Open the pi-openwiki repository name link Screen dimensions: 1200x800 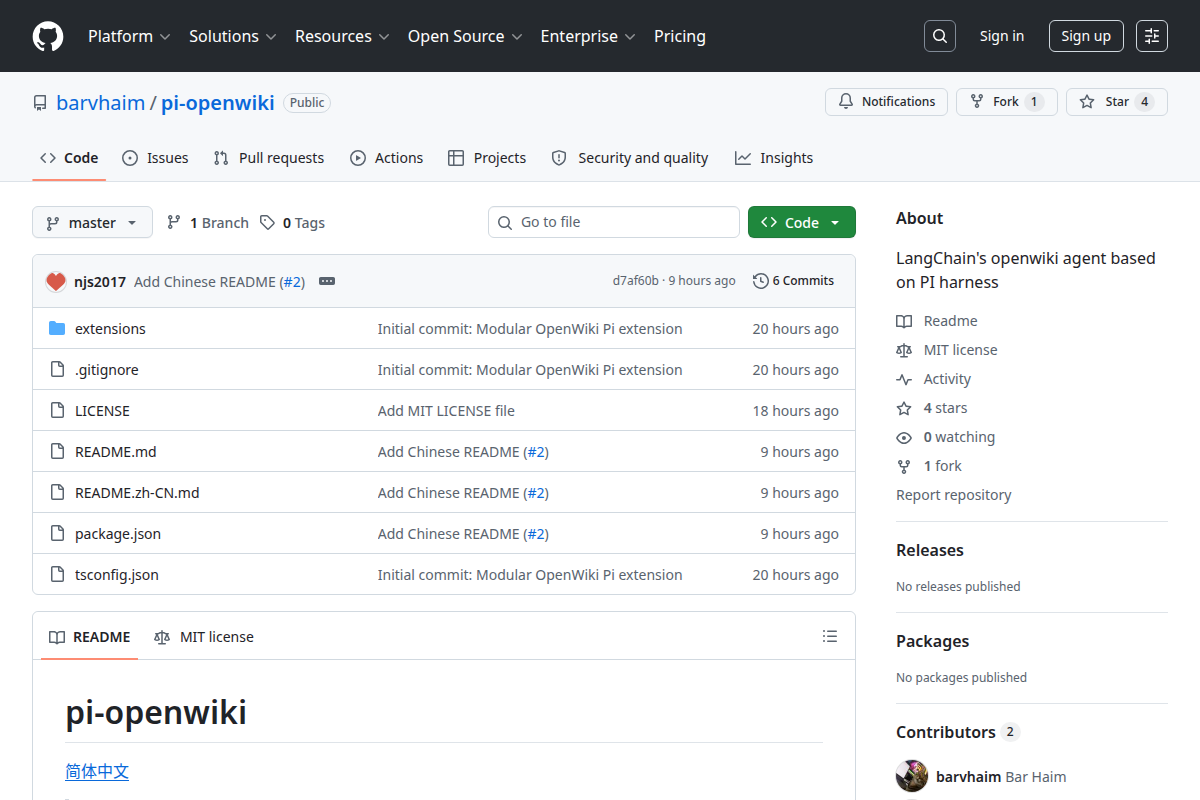[218, 103]
